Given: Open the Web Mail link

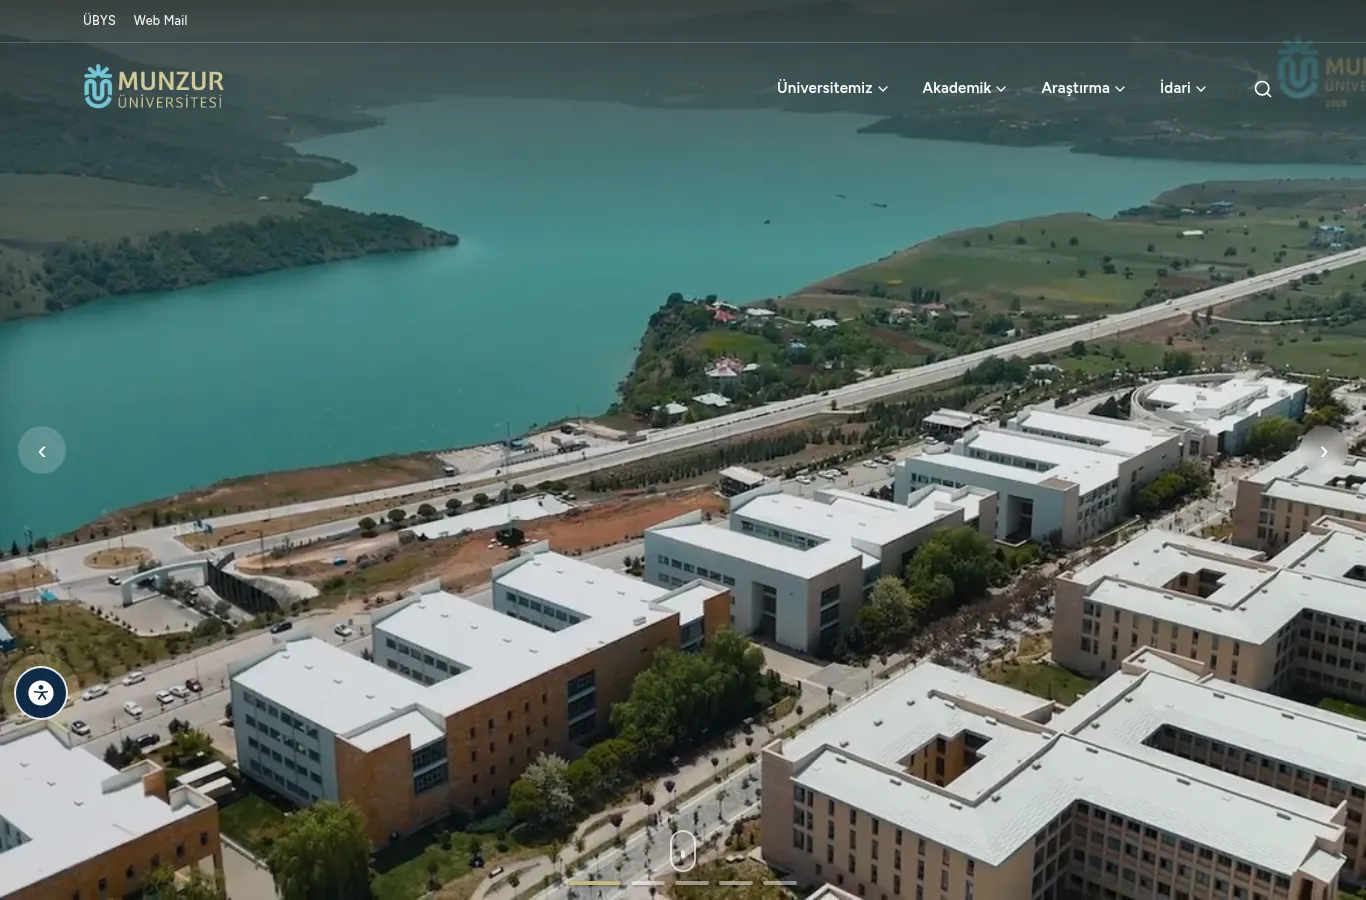Looking at the screenshot, I should 160,20.
